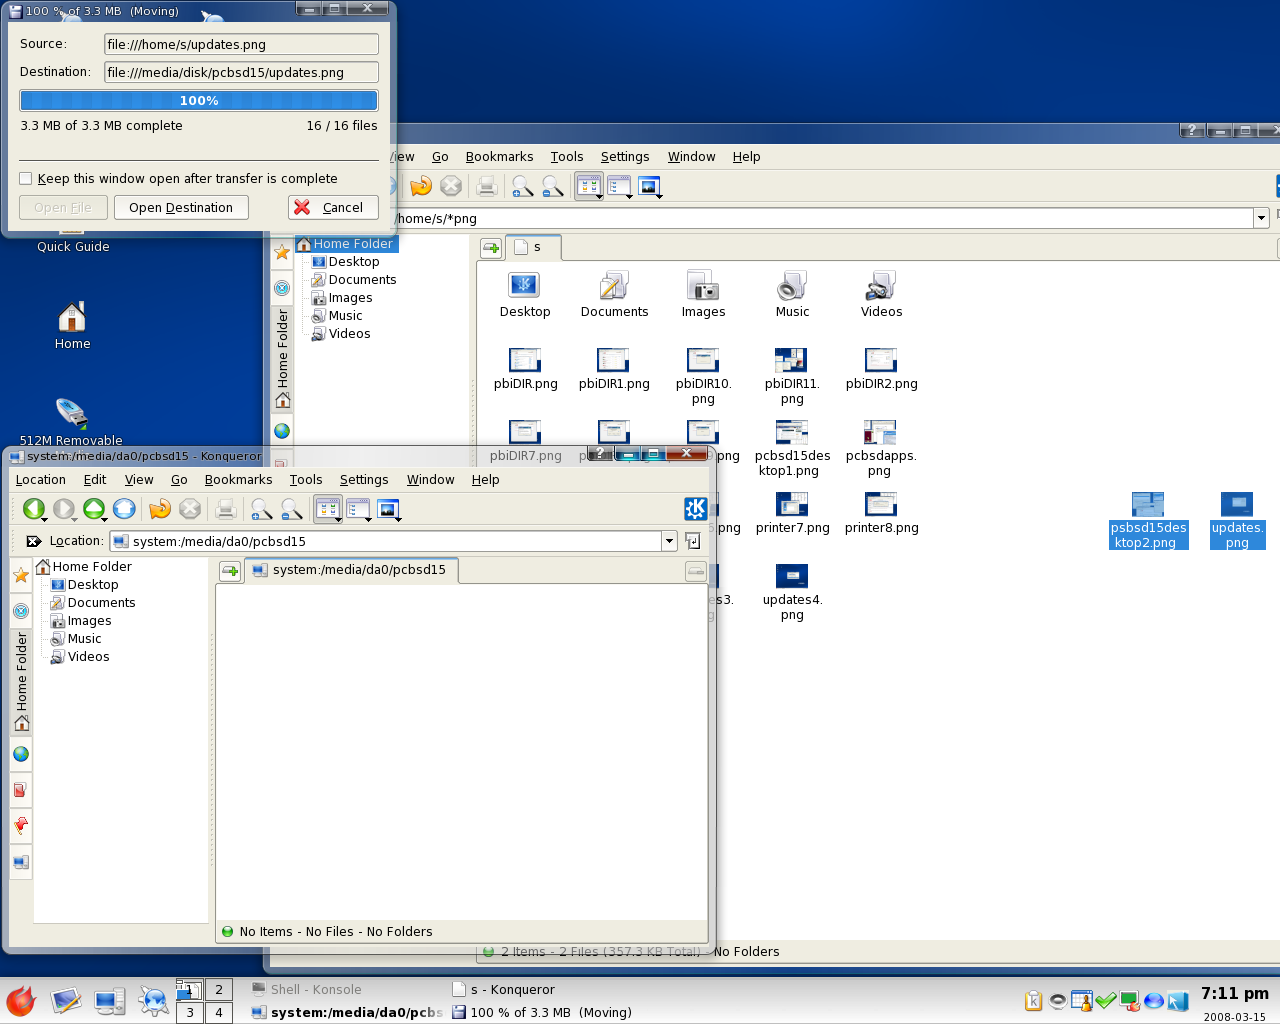Viewport: 1280px width, 1024px height.
Task: Click Print icon in pcbsd15 Konqueror toolbar
Action: [x=226, y=509]
